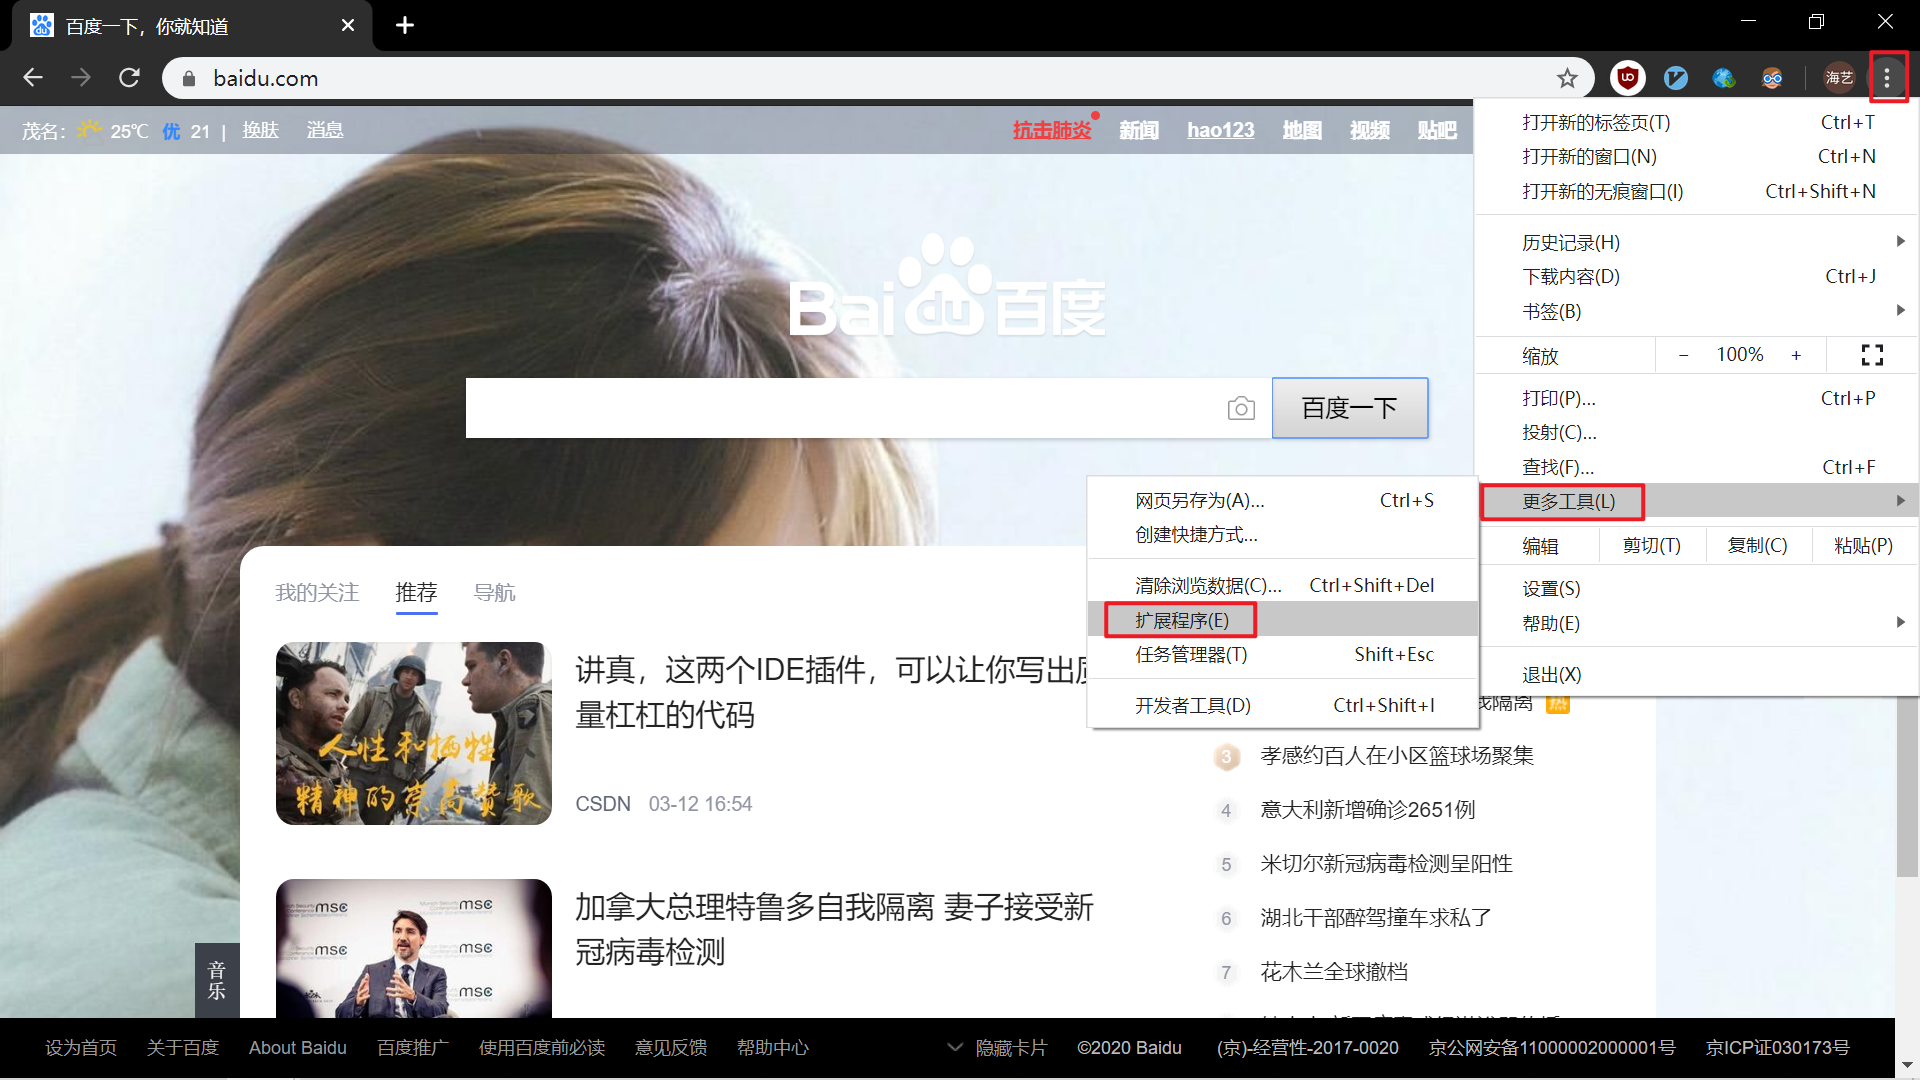Open the 视频 link
The width and height of the screenshot is (1920, 1080).
point(1370,130)
